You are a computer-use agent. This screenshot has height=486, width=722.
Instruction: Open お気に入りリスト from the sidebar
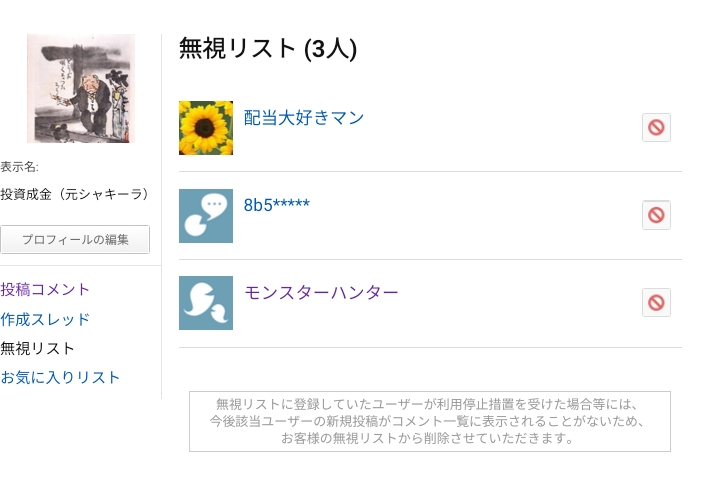click(61, 377)
